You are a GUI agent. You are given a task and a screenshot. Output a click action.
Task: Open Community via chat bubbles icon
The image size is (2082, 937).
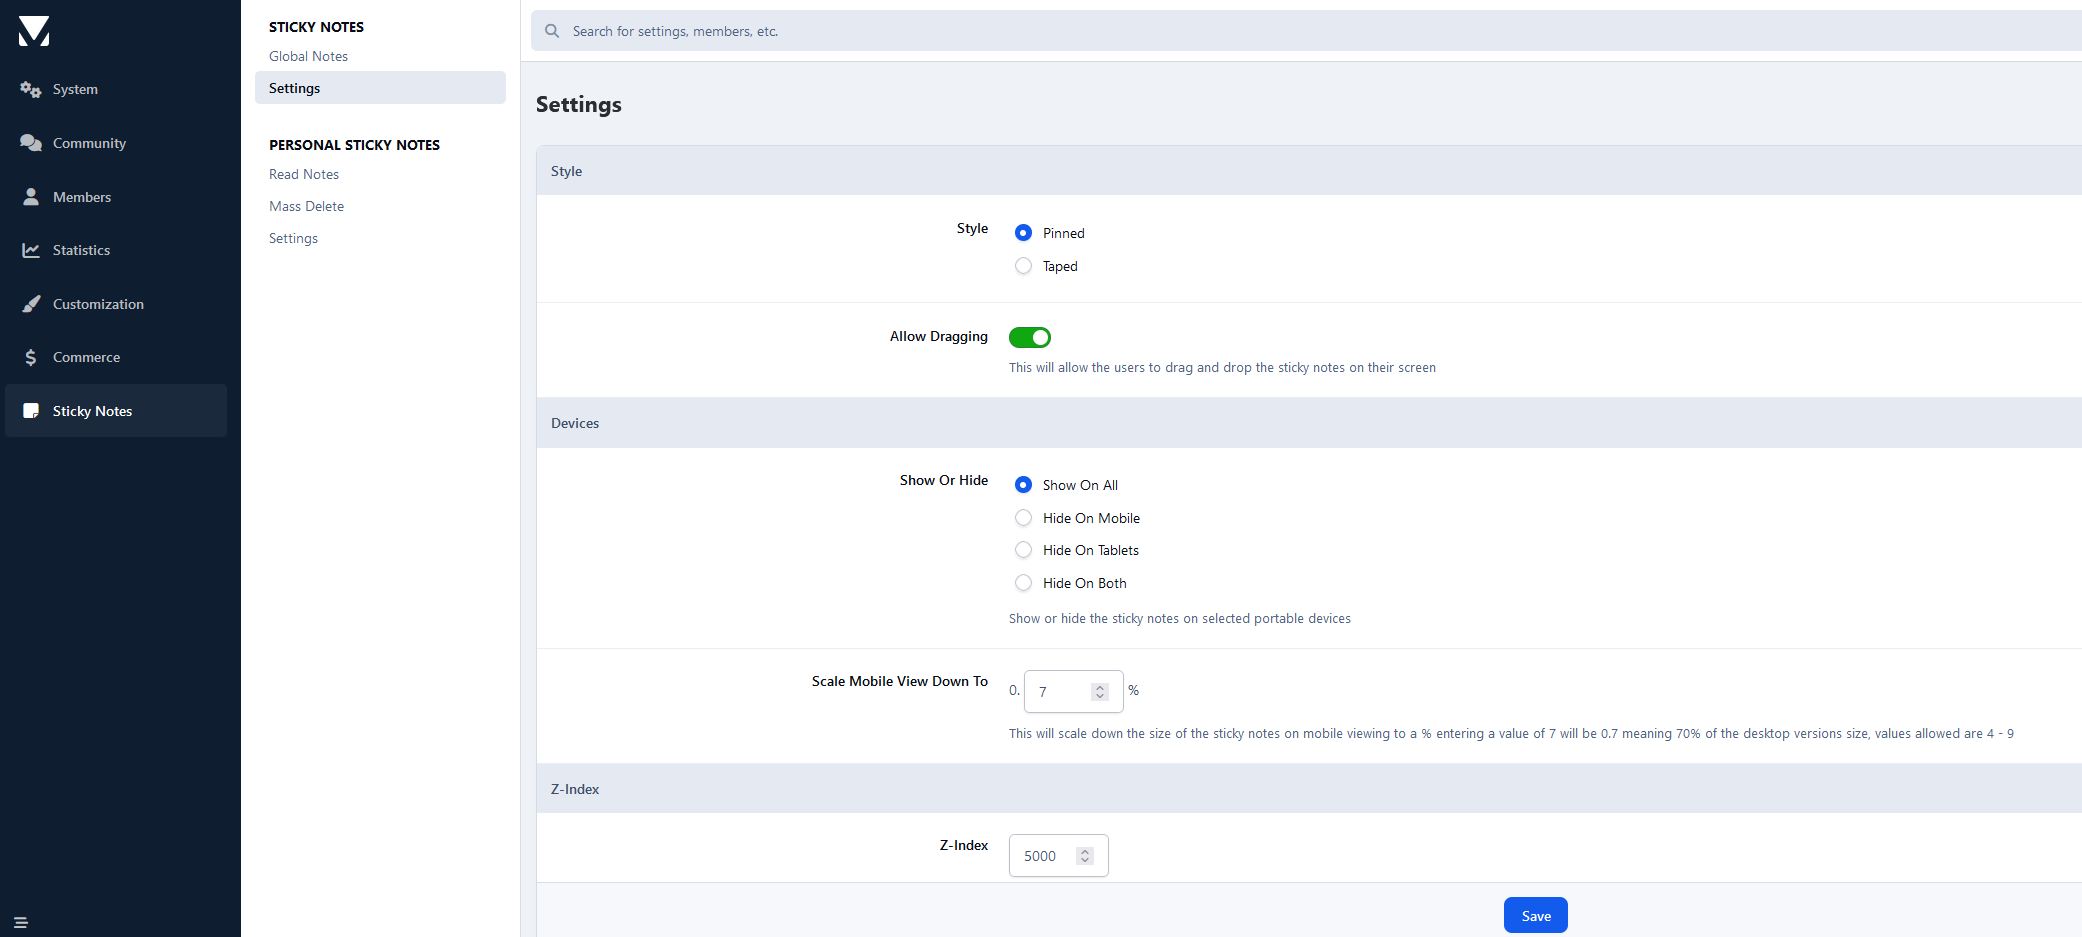pyautogui.click(x=31, y=143)
